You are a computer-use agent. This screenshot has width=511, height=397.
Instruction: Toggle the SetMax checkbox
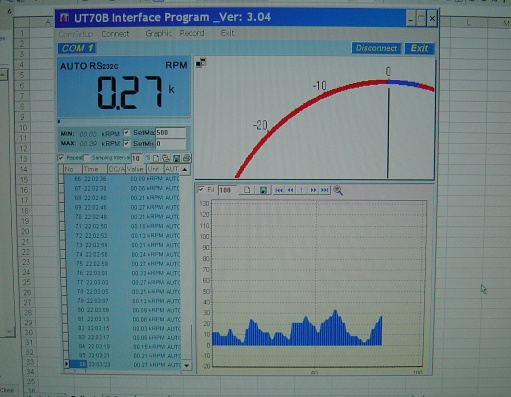[x=126, y=133]
